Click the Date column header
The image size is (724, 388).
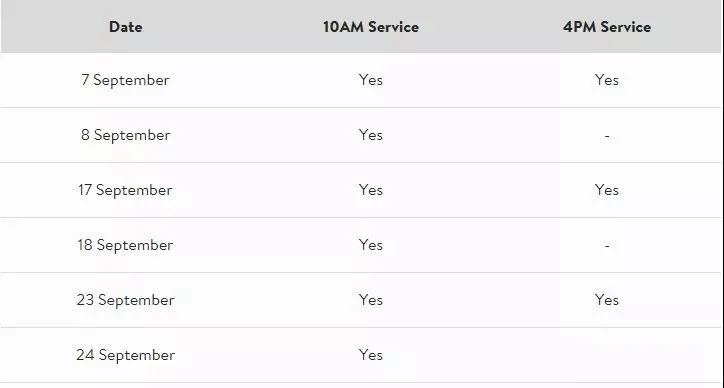[x=126, y=27]
